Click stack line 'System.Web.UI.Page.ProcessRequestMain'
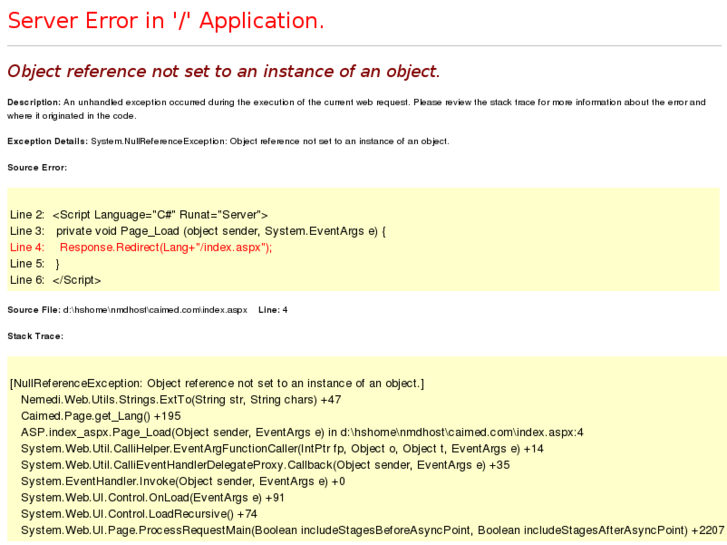727x545 pixels. [373, 530]
